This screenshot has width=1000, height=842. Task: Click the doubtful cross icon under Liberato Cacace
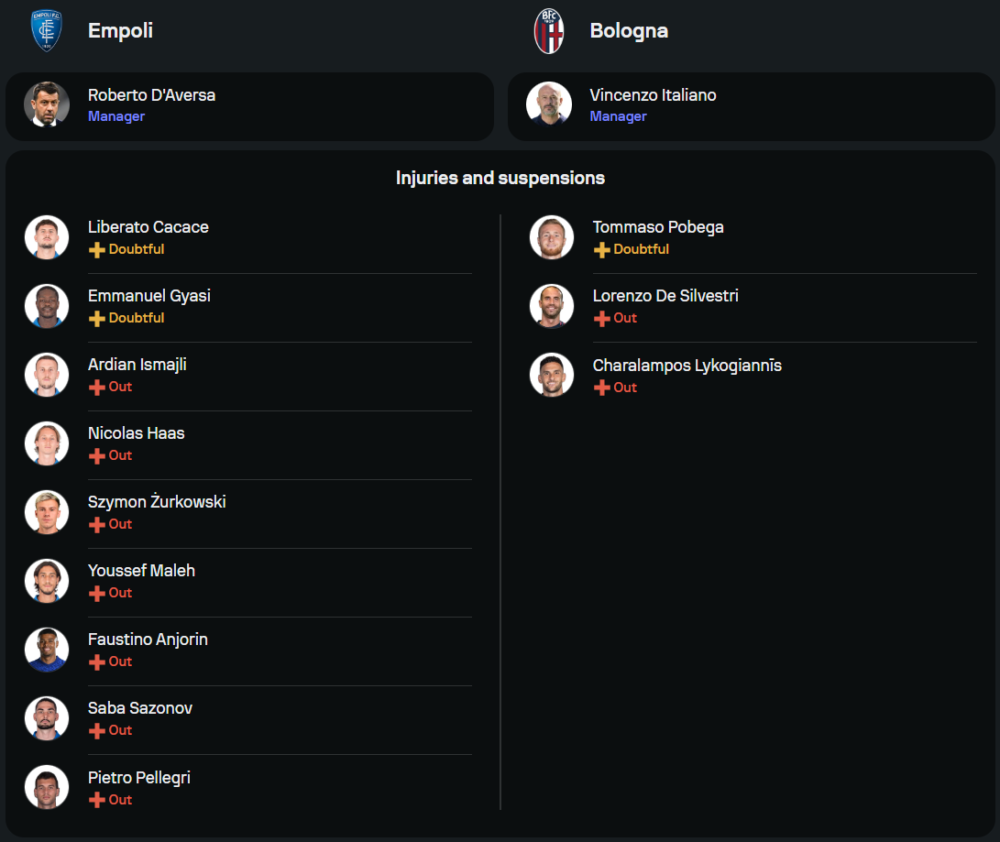(97, 250)
